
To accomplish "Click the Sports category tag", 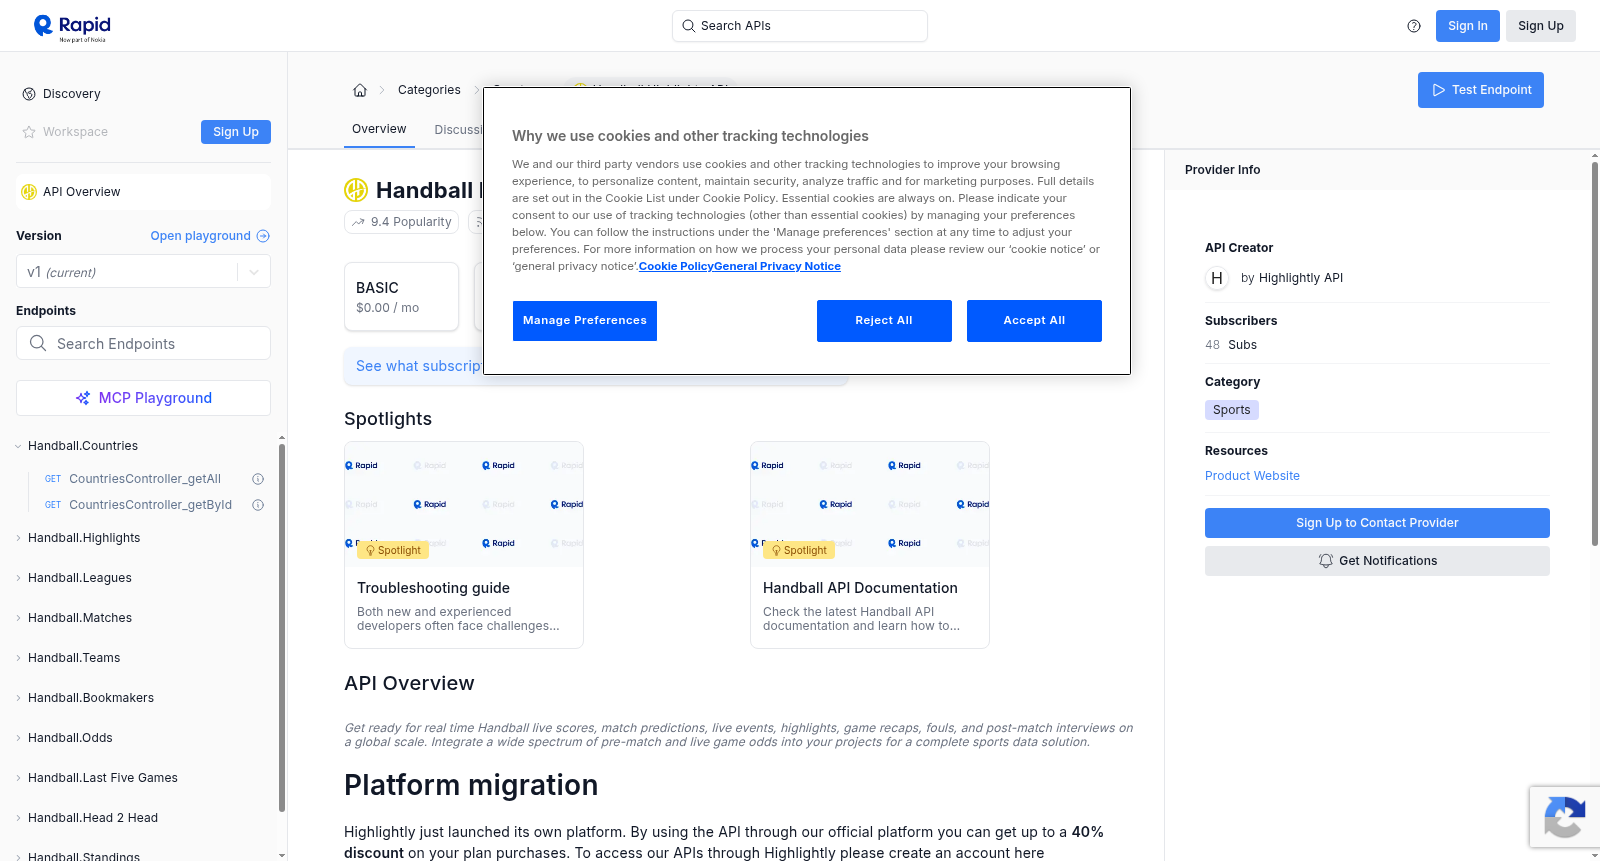I will pyautogui.click(x=1232, y=410).
